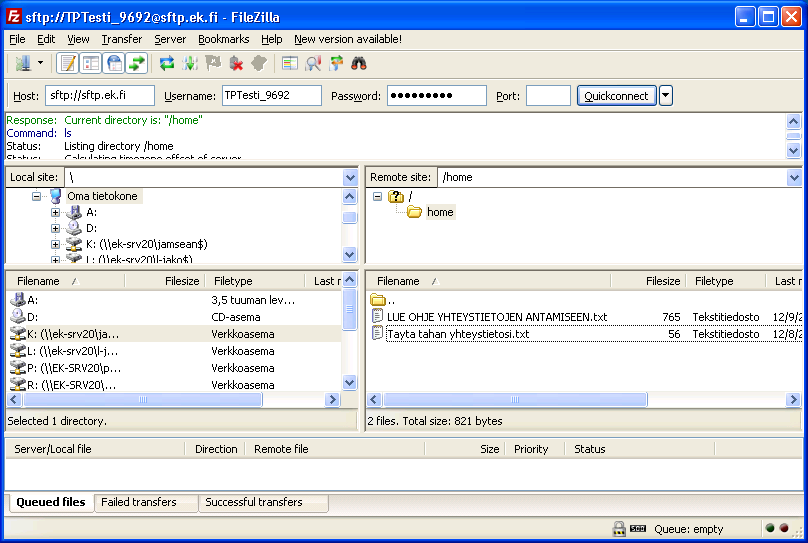Click the speed limits icon in status bar
The height and width of the screenshot is (543, 808).
pos(638,529)
